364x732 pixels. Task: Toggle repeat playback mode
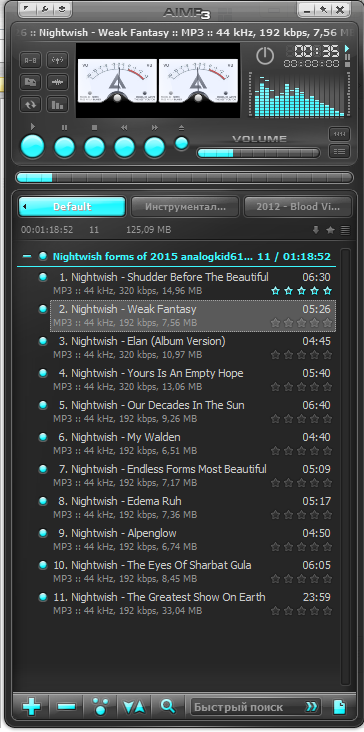(x=30, y=104)
